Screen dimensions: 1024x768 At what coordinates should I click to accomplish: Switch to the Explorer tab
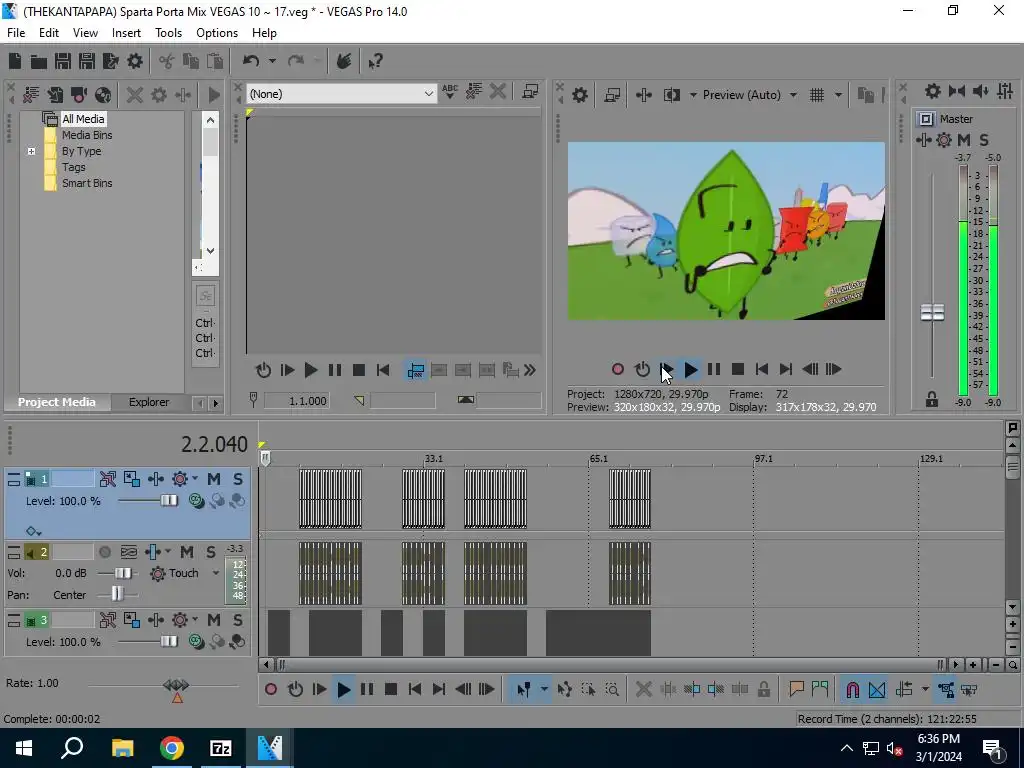149,402
